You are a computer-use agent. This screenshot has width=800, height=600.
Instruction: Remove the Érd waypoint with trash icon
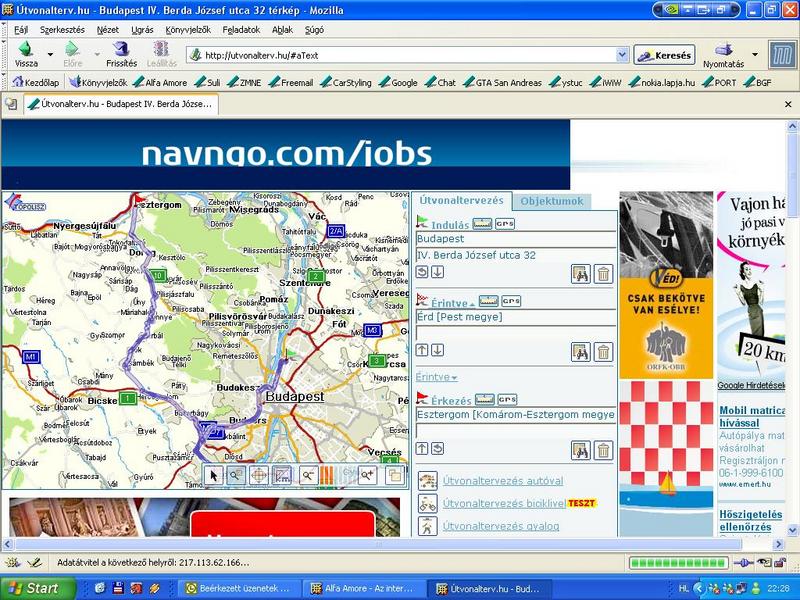tap(603, 352)
